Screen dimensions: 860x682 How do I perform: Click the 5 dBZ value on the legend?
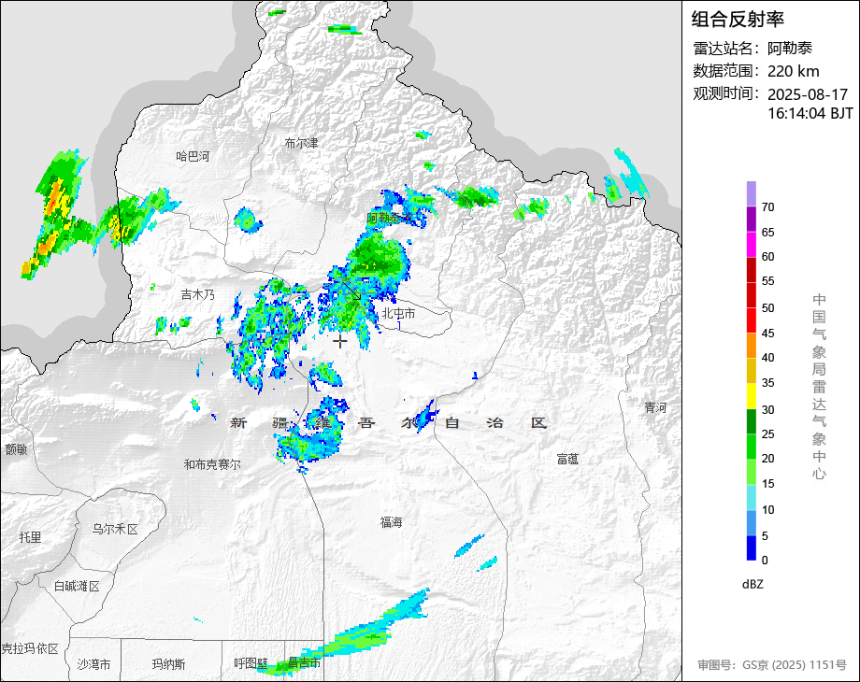[x=765, y=536]
